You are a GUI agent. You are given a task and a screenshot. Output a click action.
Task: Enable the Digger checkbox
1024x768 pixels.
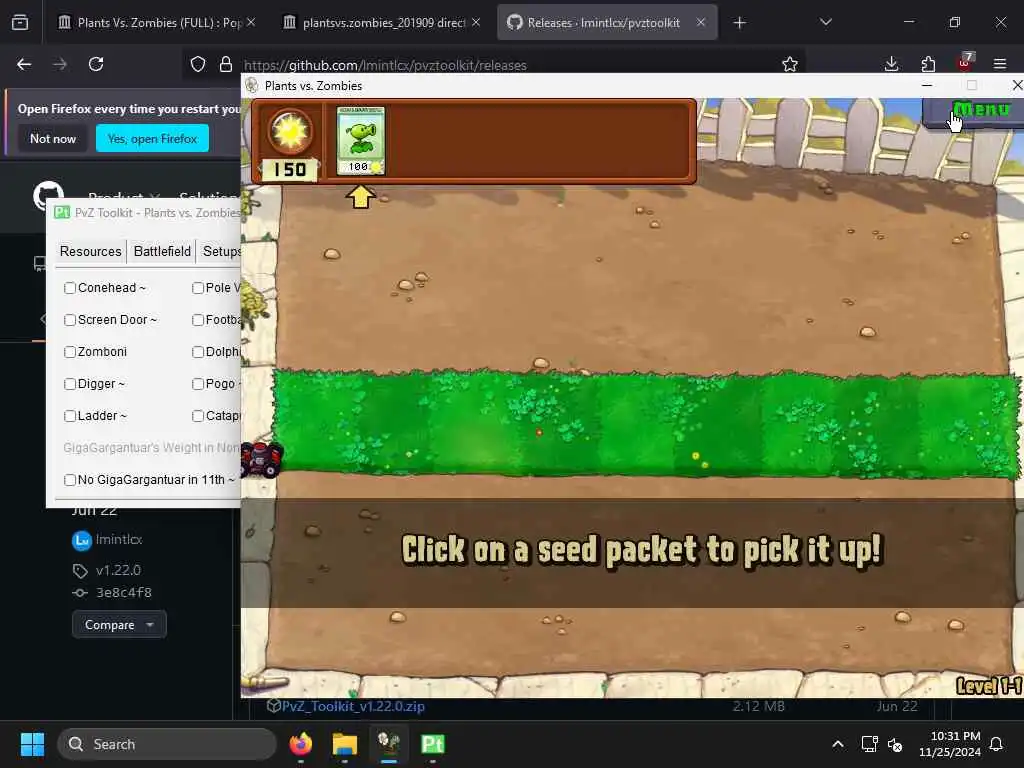70,384
